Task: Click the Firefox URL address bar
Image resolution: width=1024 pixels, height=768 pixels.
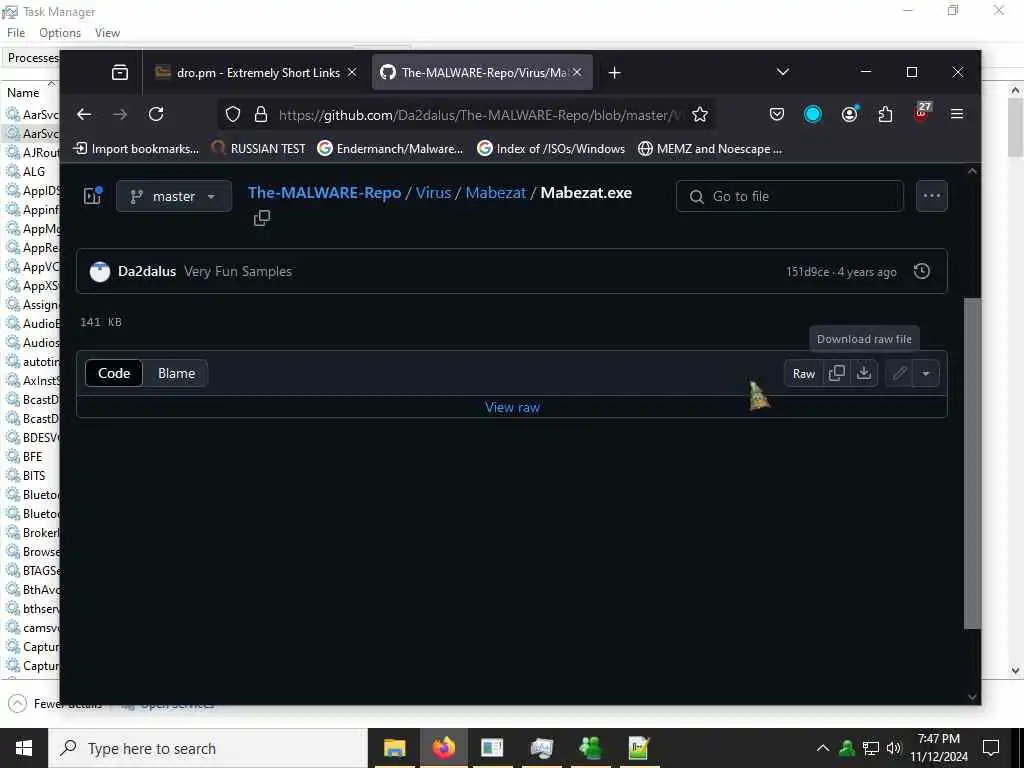Action: point(479,115)
